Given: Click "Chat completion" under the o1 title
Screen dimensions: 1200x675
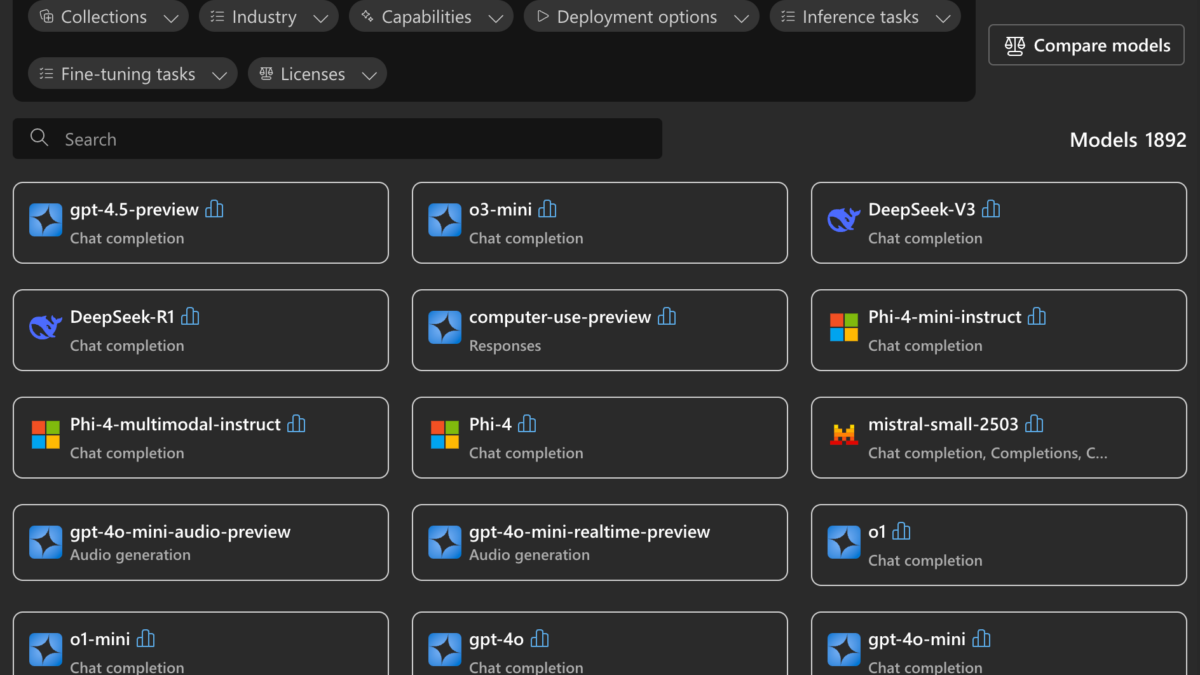Looking at the screenshot, I should pyautogui.click(x=925, y=560).
